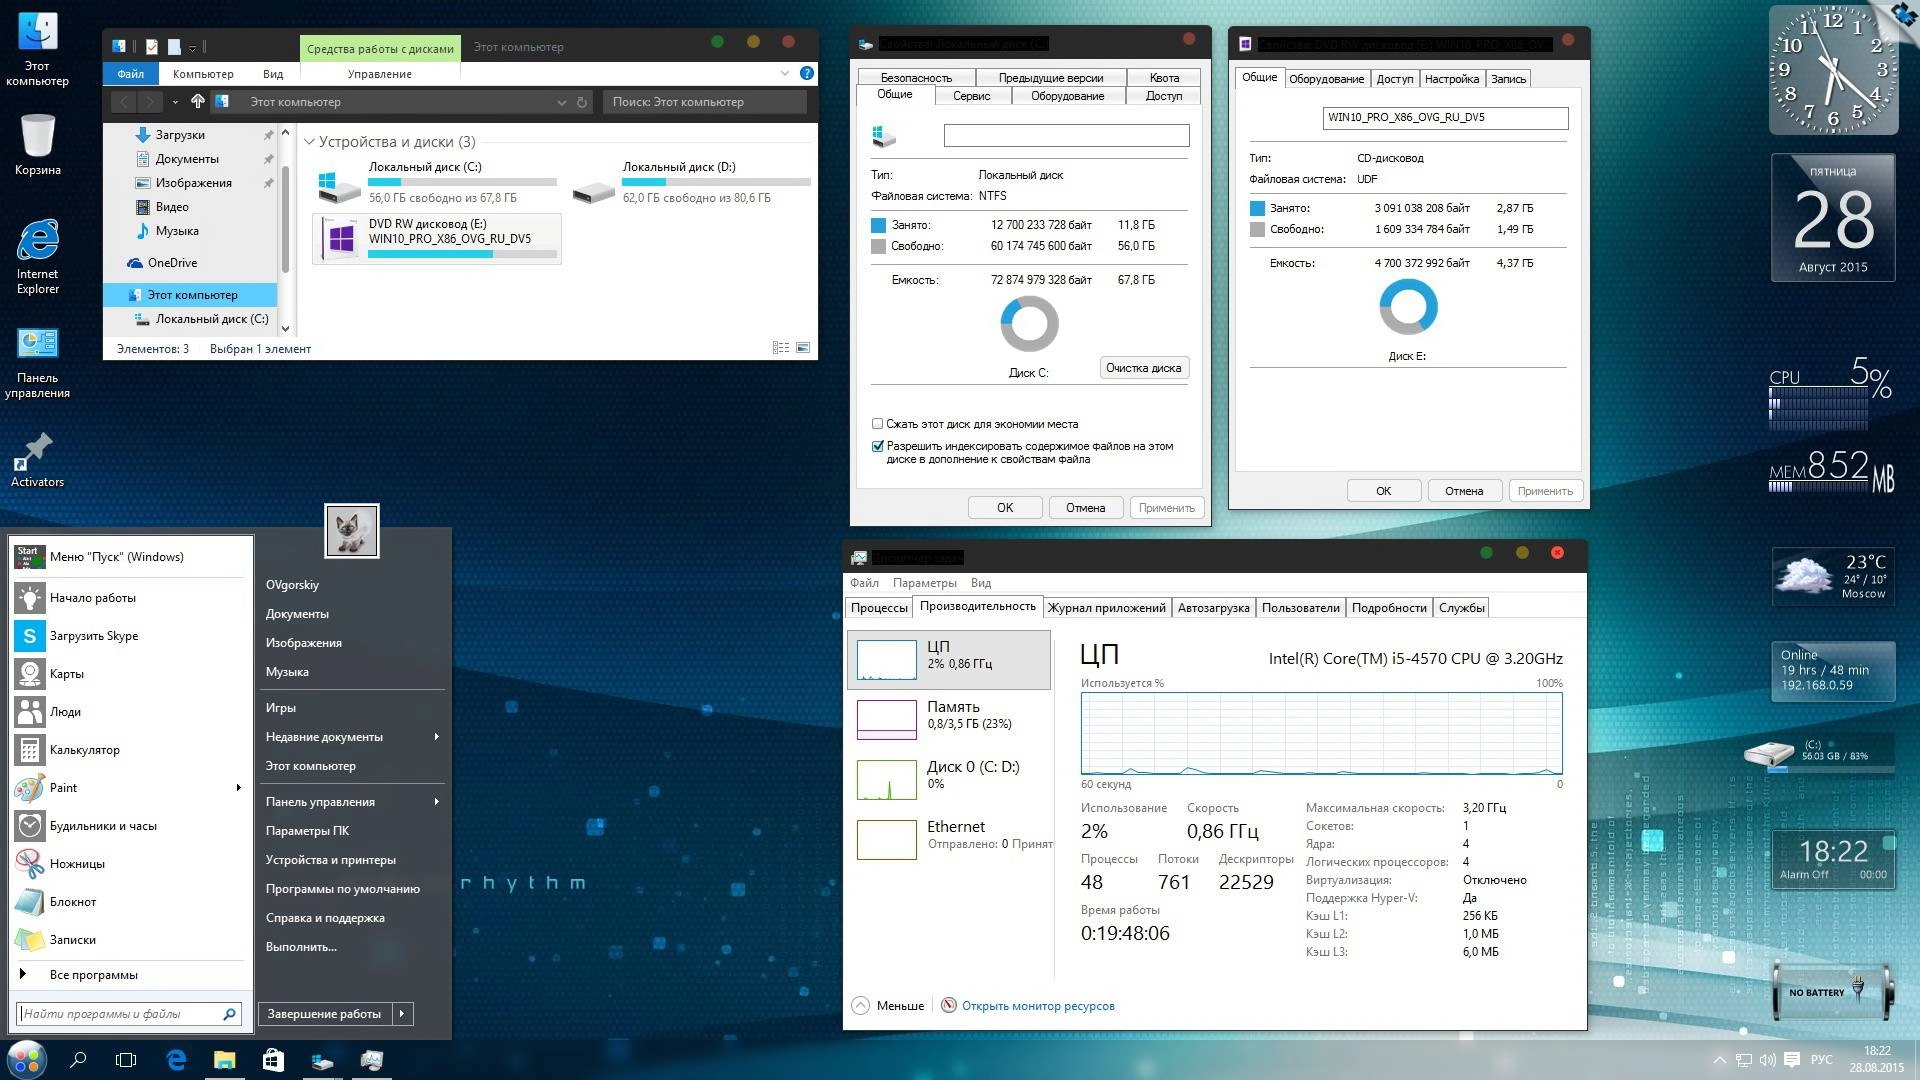This screenshot has width=1920, height=1080.
Task: Switch to the Explorer large icons view button
Action: pos(803,348)
